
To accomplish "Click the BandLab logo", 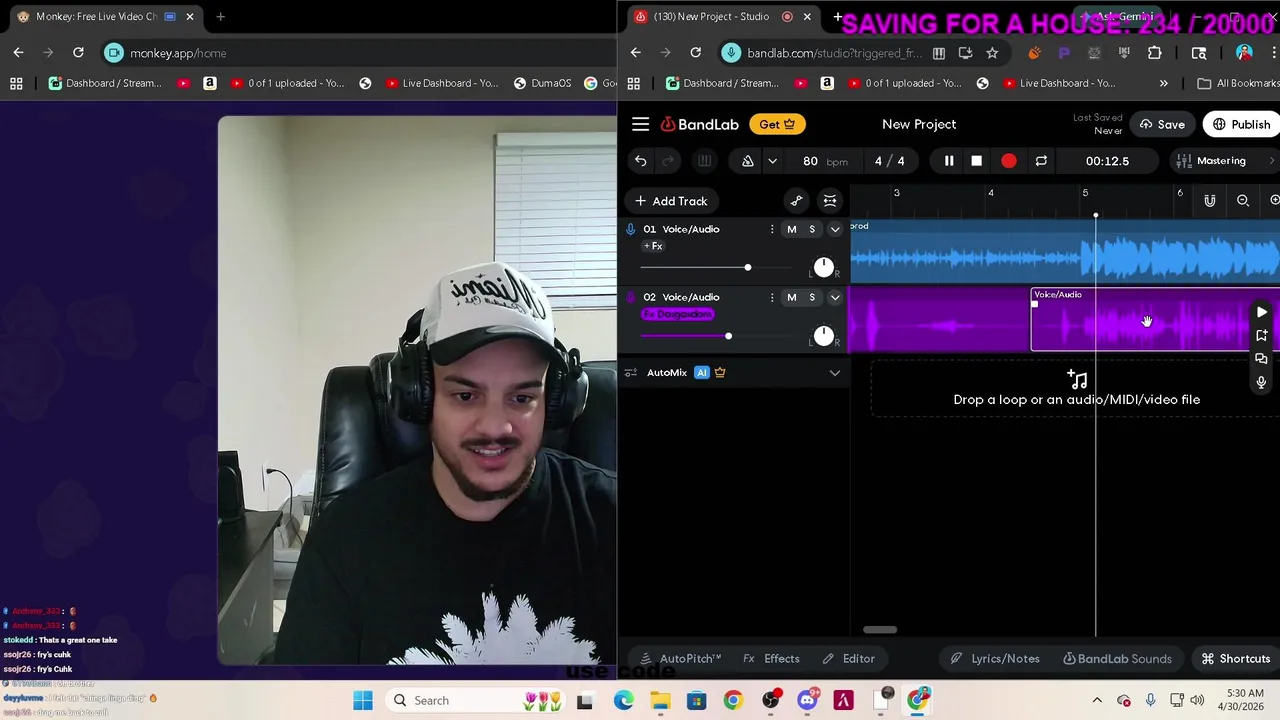I will (x=699, y=124).
